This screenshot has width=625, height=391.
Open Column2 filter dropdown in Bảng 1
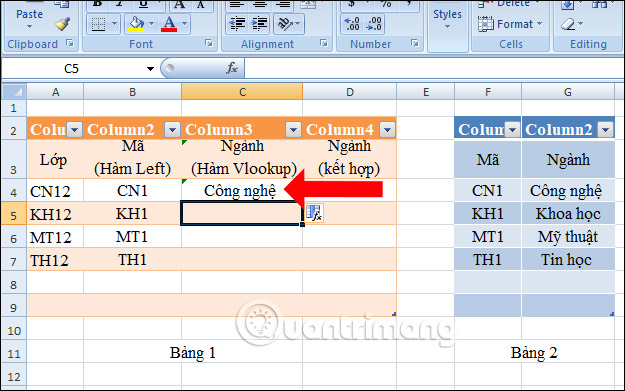point(173,130)
